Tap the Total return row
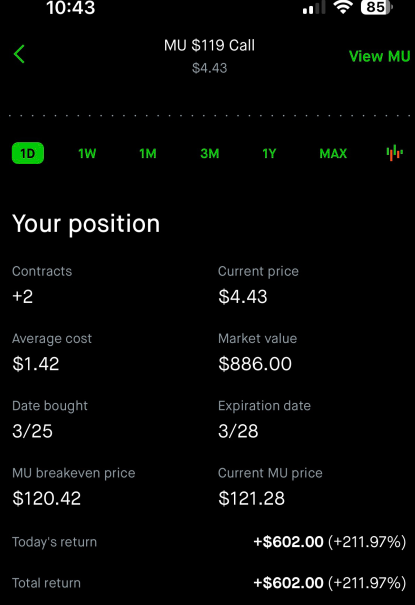This screenshot has width=415, height=605. coord(209,583)
